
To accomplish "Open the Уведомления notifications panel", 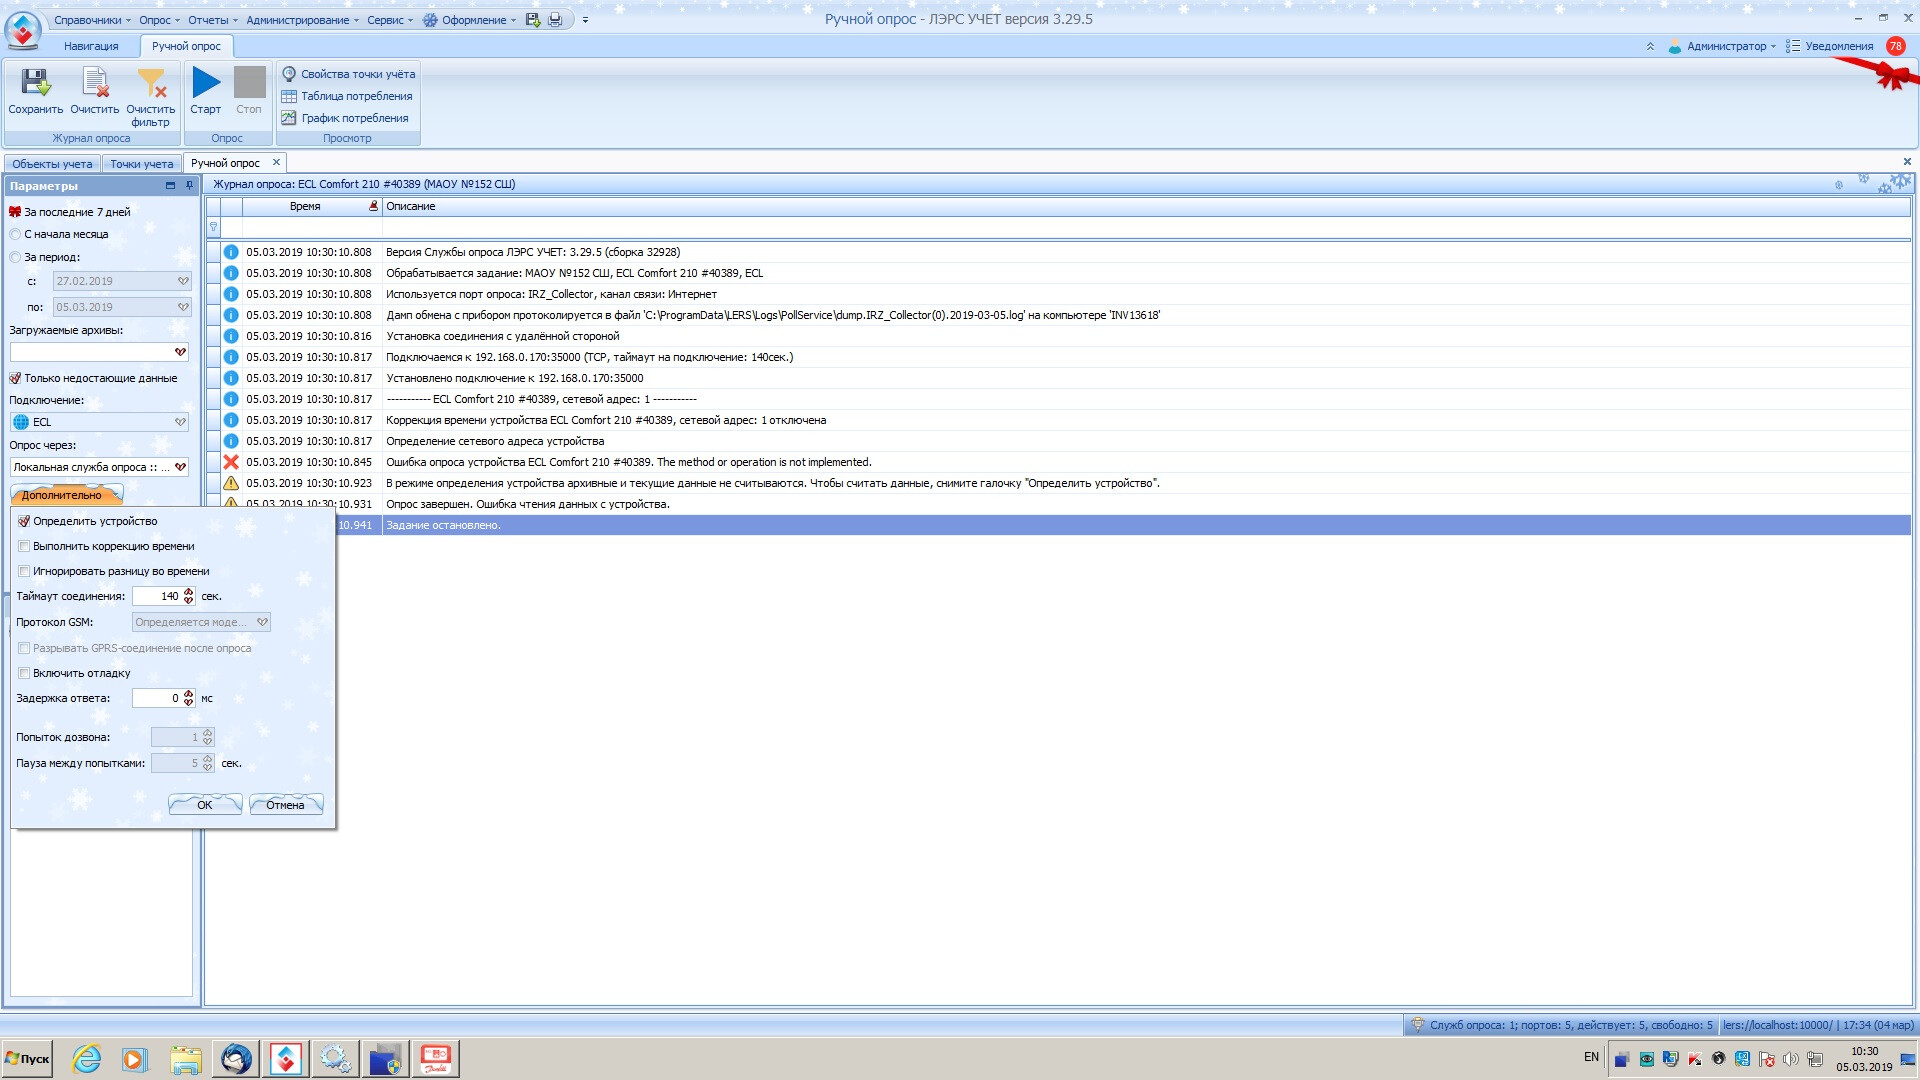I will [1830, 46].
